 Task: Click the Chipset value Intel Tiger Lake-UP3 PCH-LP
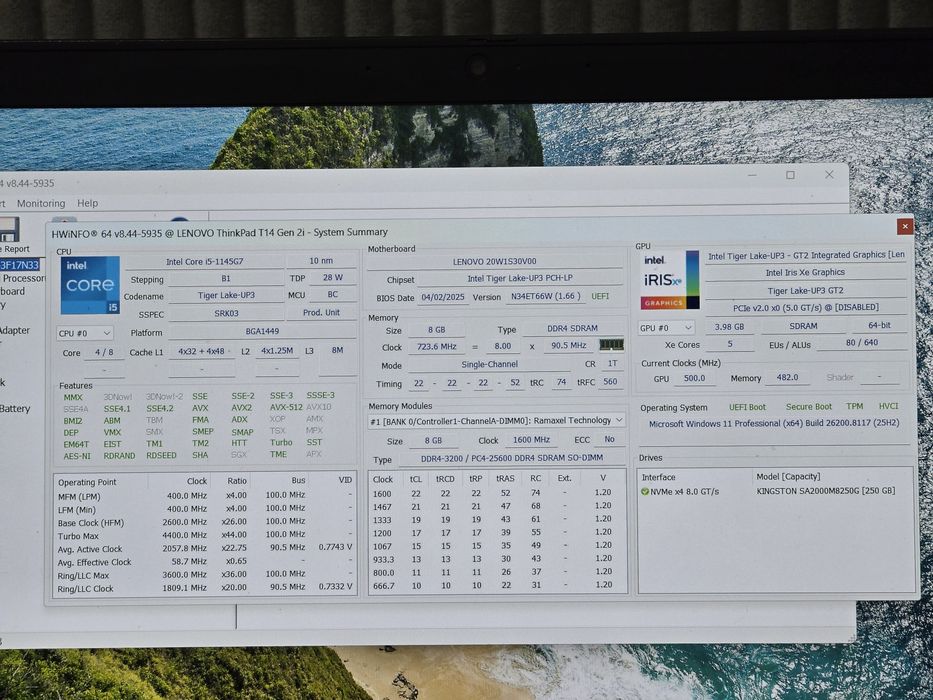click(520, 279)
